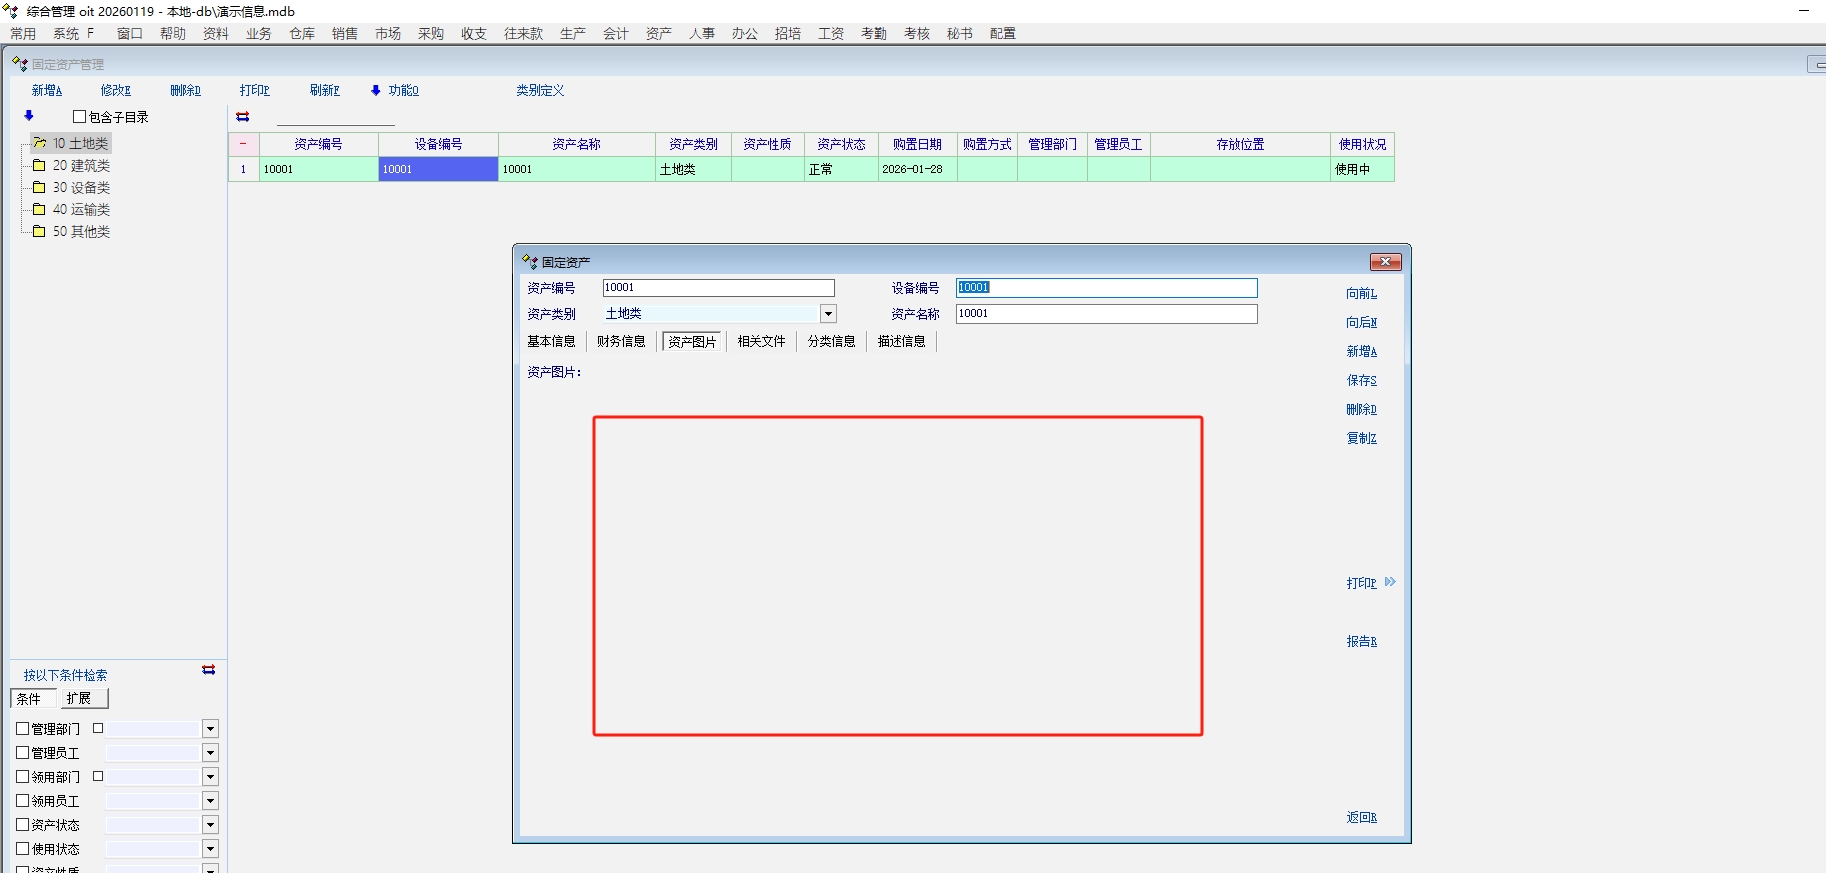Click the 资产名称 input field
This screenshot has height=873, width=1826.
tap(1106, 314)
